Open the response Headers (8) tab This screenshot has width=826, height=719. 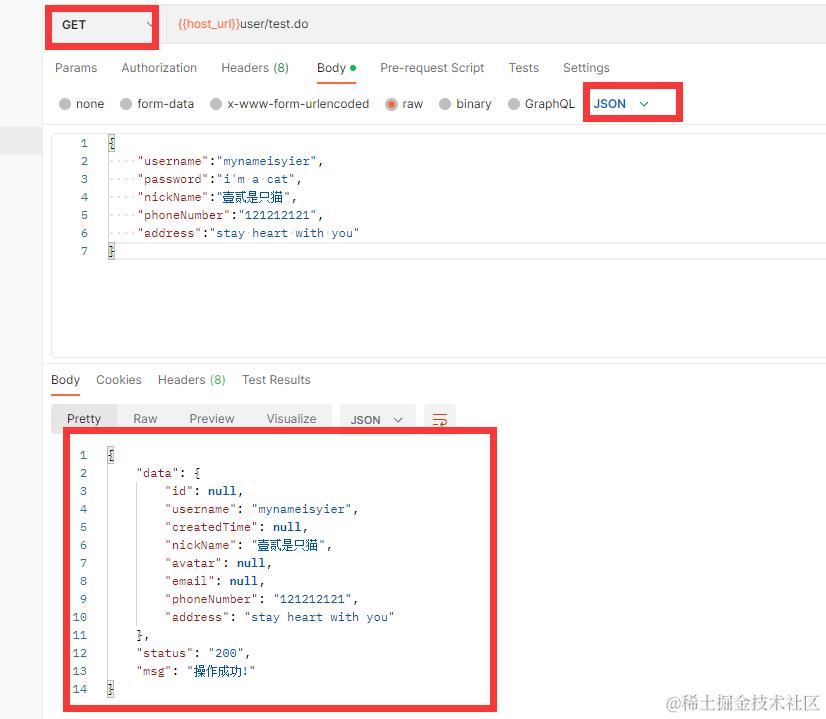tap(192, 380)
